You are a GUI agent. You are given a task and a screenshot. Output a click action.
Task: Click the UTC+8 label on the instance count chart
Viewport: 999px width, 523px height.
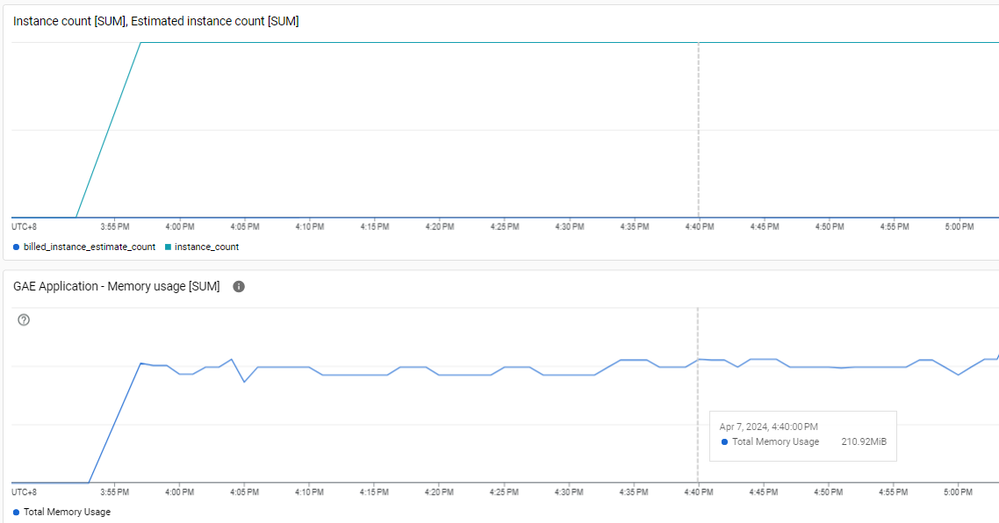pyautogui.click(x=24, y=227)
